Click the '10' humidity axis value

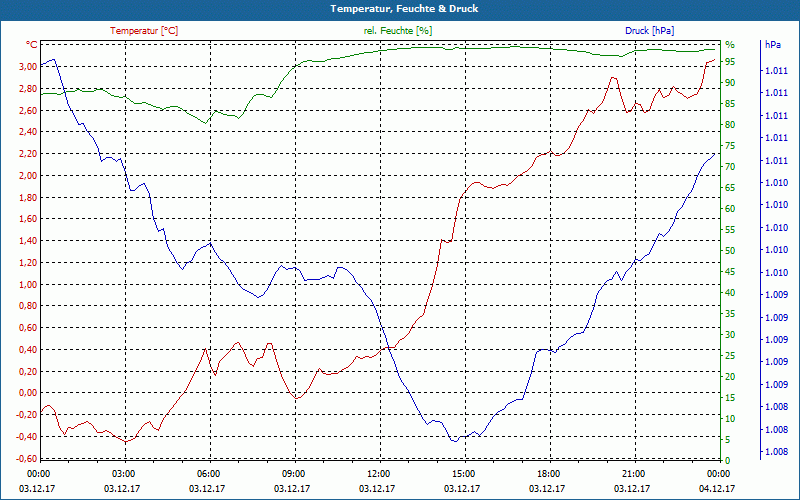coord(730,419)
